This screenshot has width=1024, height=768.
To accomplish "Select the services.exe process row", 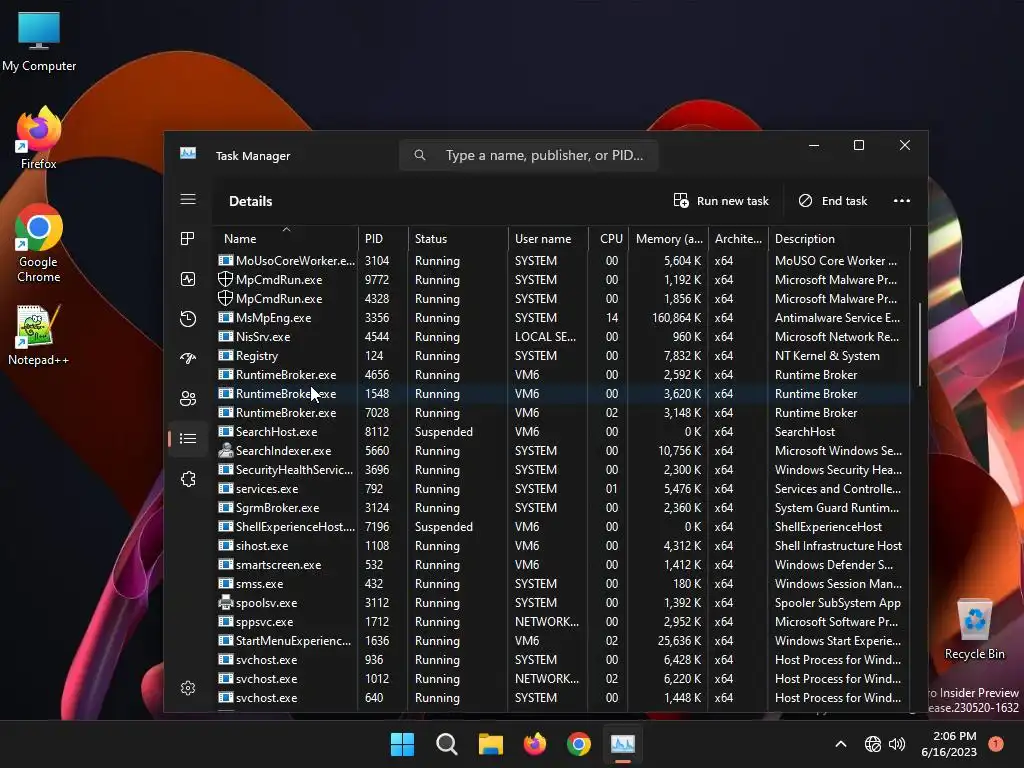I will 562,488.
